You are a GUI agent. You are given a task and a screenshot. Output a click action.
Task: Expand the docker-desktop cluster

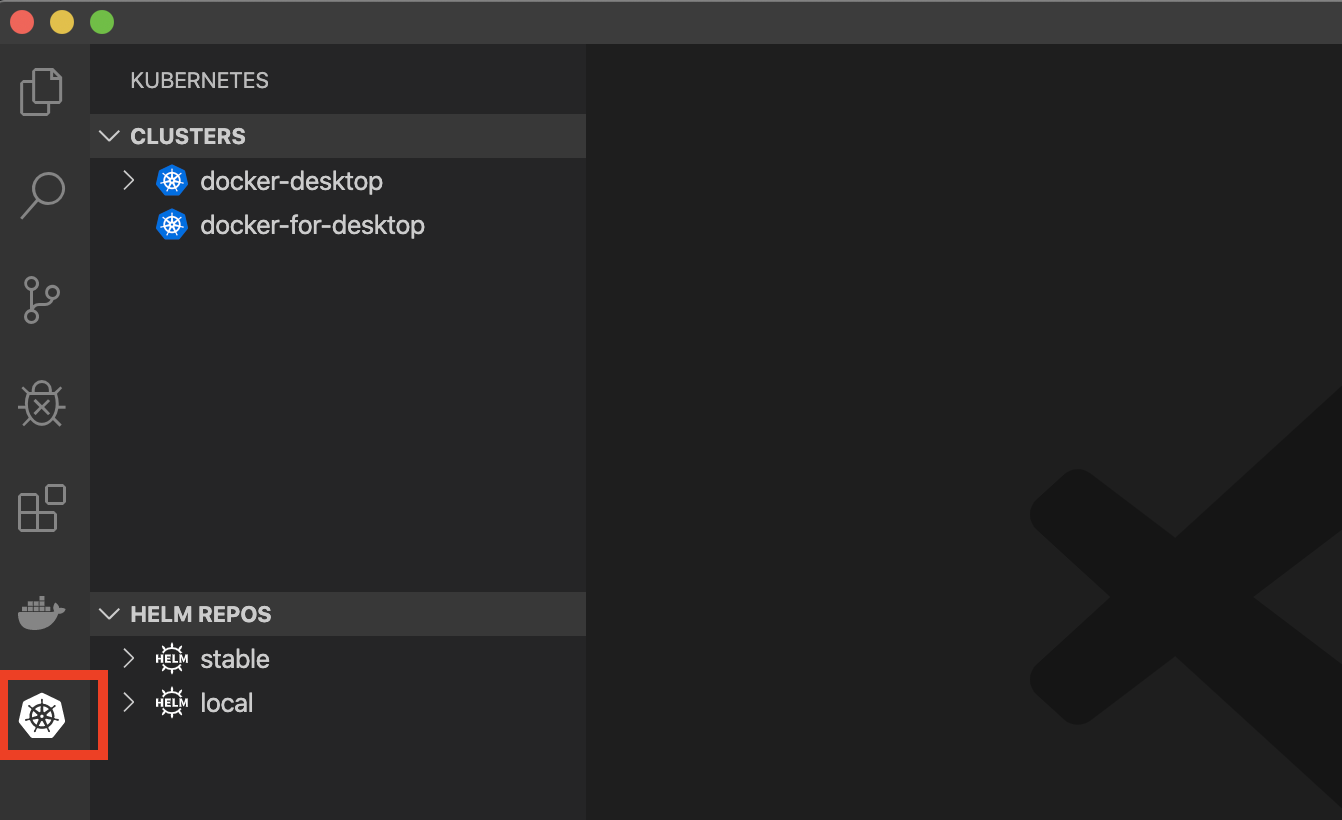[128, 180]
